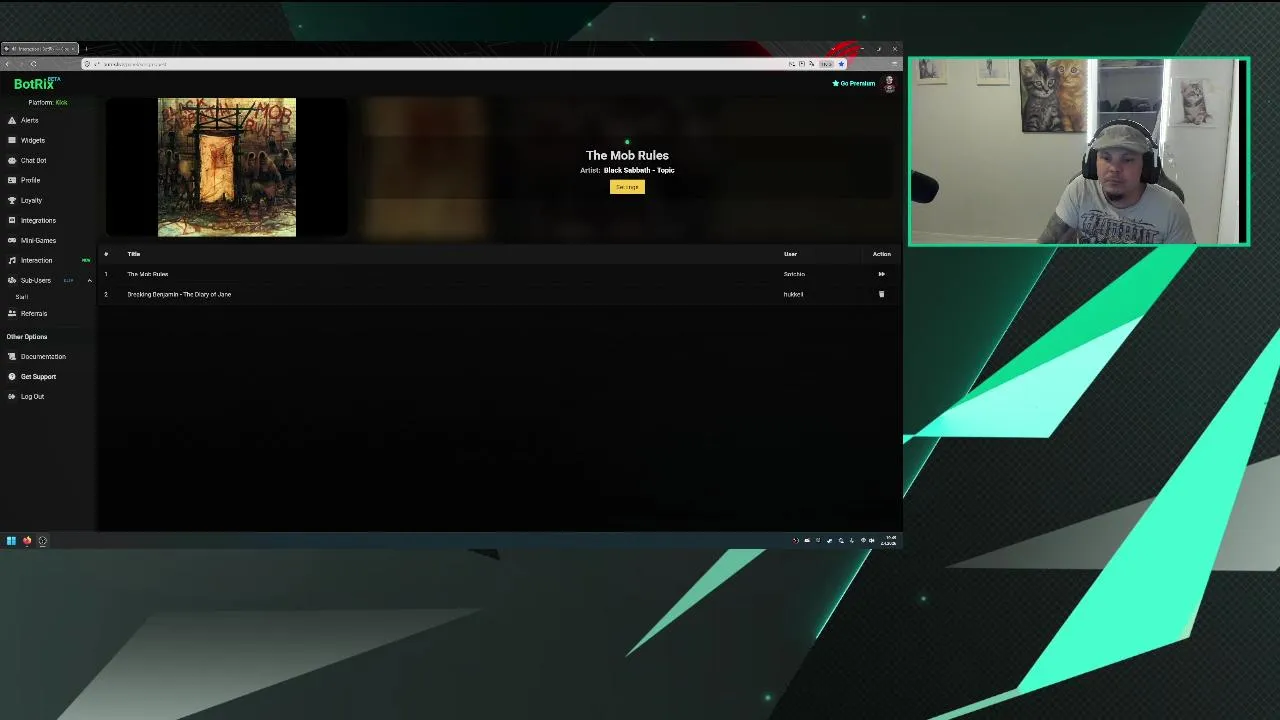Open Integrations via its sidebar icon
Image resolution: width=1280 pixels, height=720 pixels.
pos(12,220)
